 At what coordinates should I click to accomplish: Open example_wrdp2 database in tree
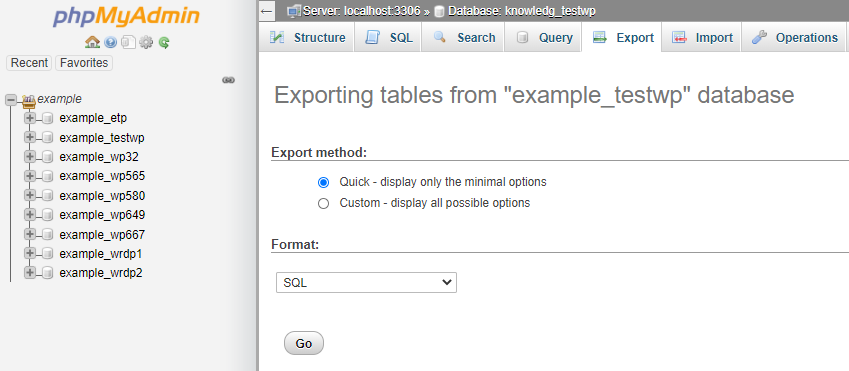tap(101, 272)
